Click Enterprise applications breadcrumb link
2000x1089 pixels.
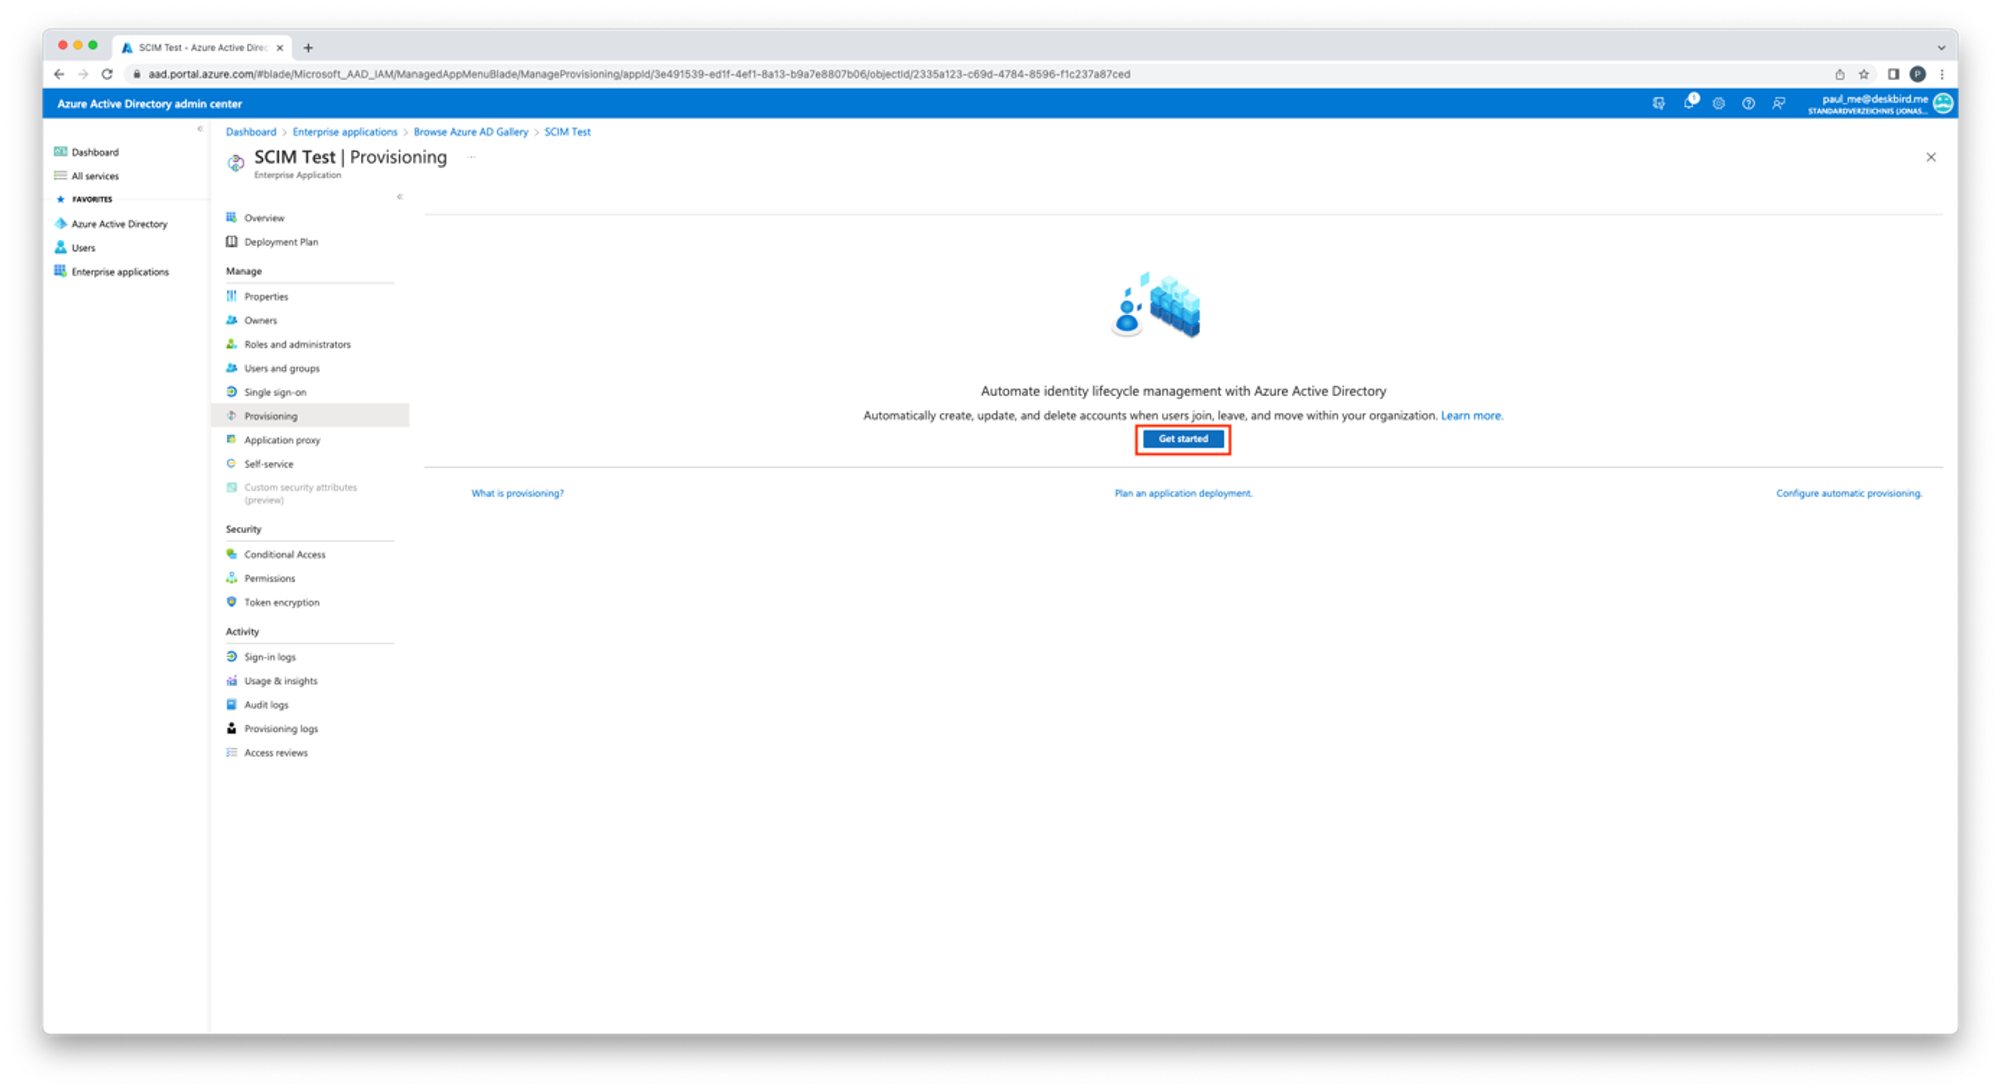[x=344, y=132]
